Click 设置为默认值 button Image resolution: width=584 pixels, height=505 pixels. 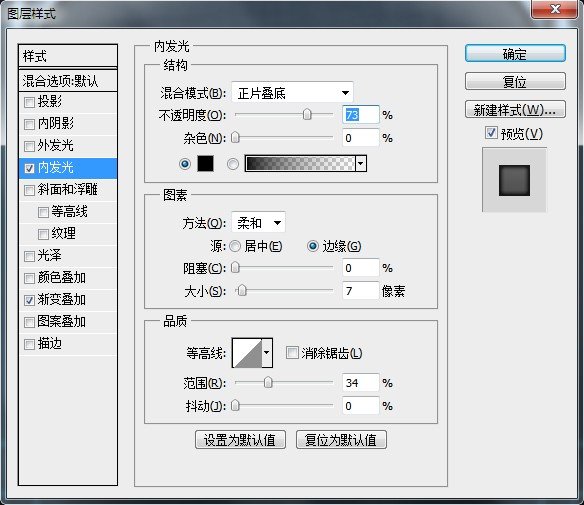point(240,440)
